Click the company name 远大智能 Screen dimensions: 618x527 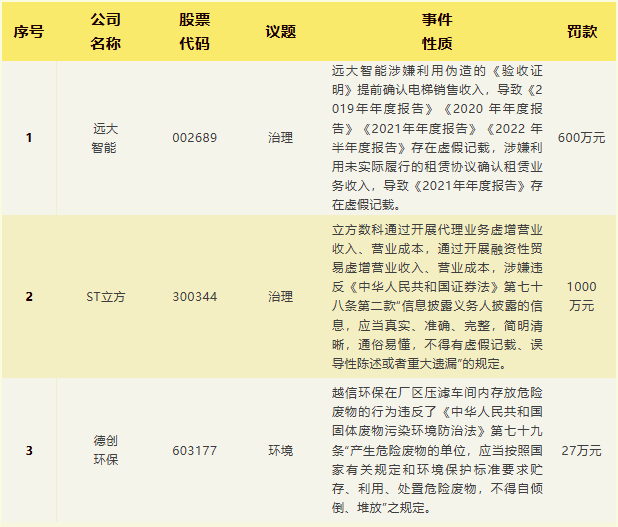click(x=105, y=138)
